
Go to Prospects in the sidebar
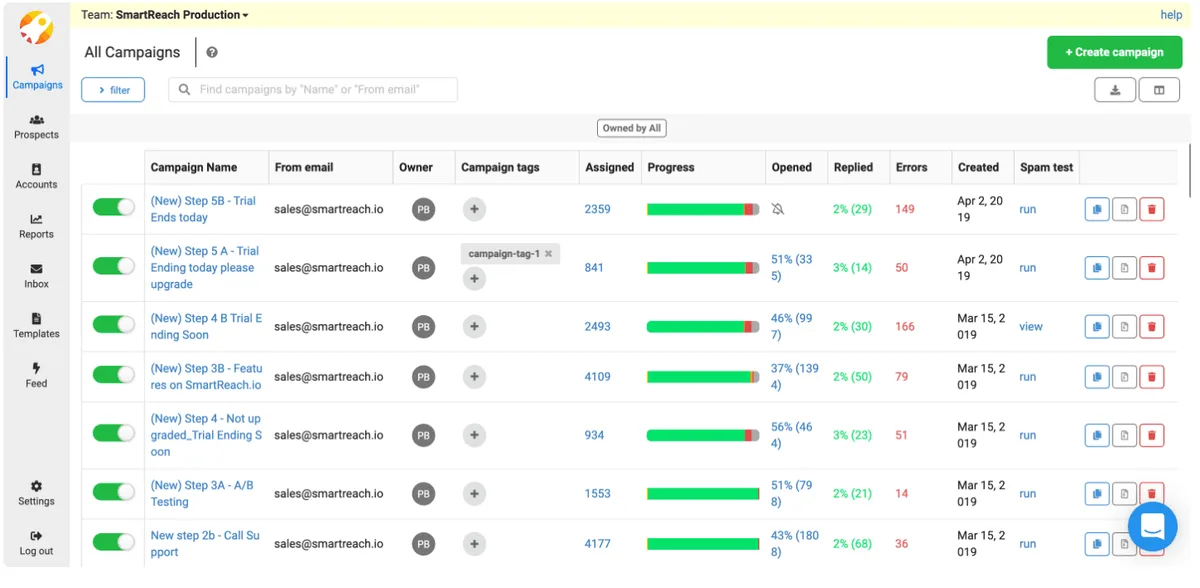(36, 126)
